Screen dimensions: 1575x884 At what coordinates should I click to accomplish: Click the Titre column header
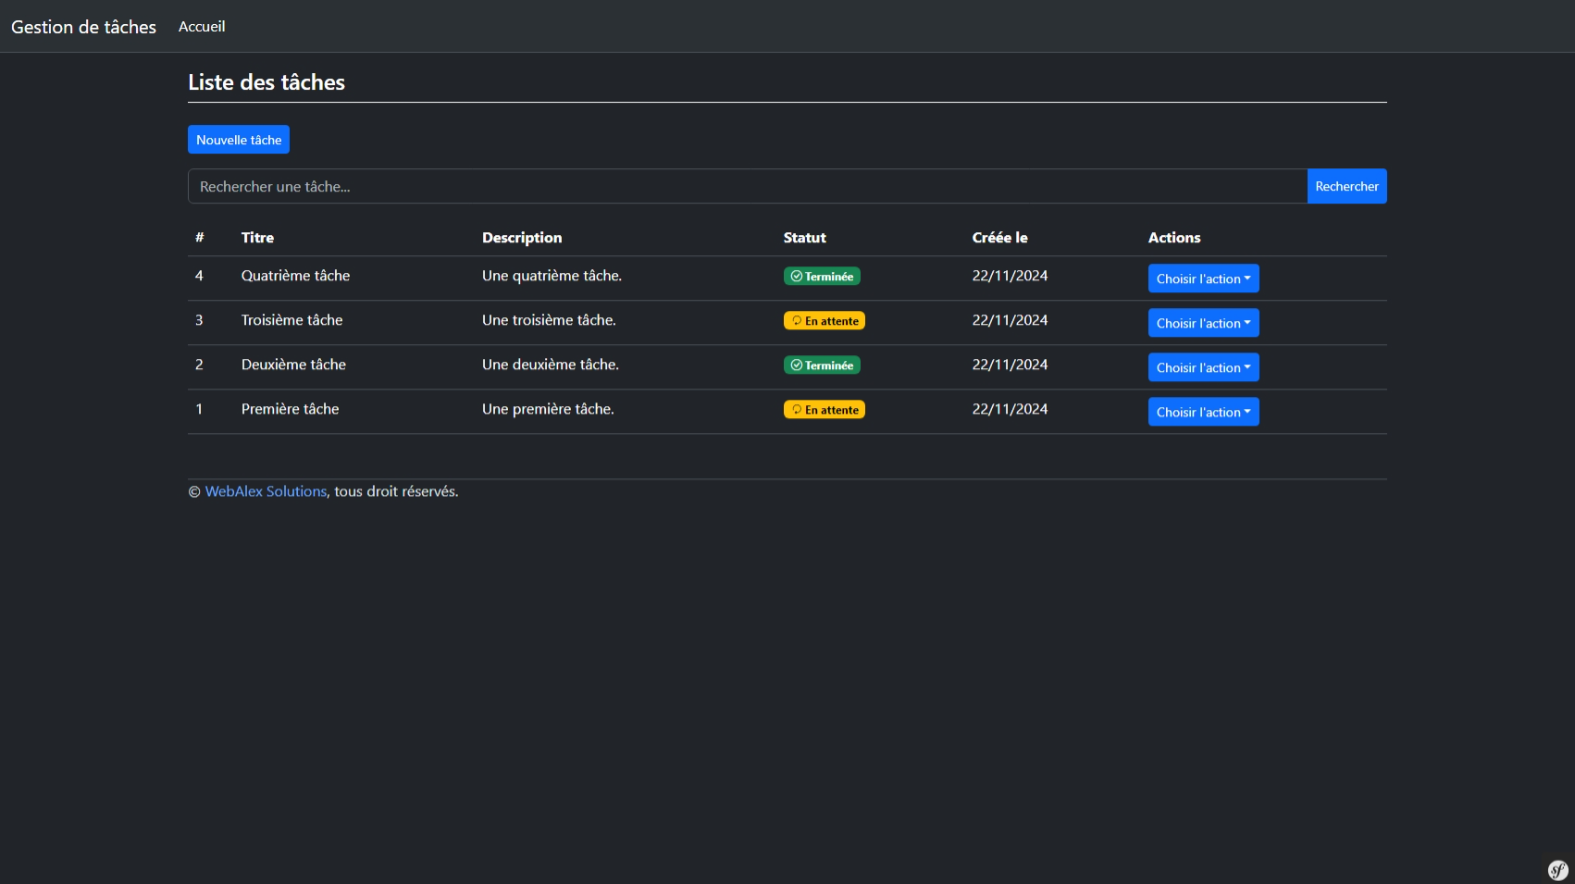(x=257, y=238)
